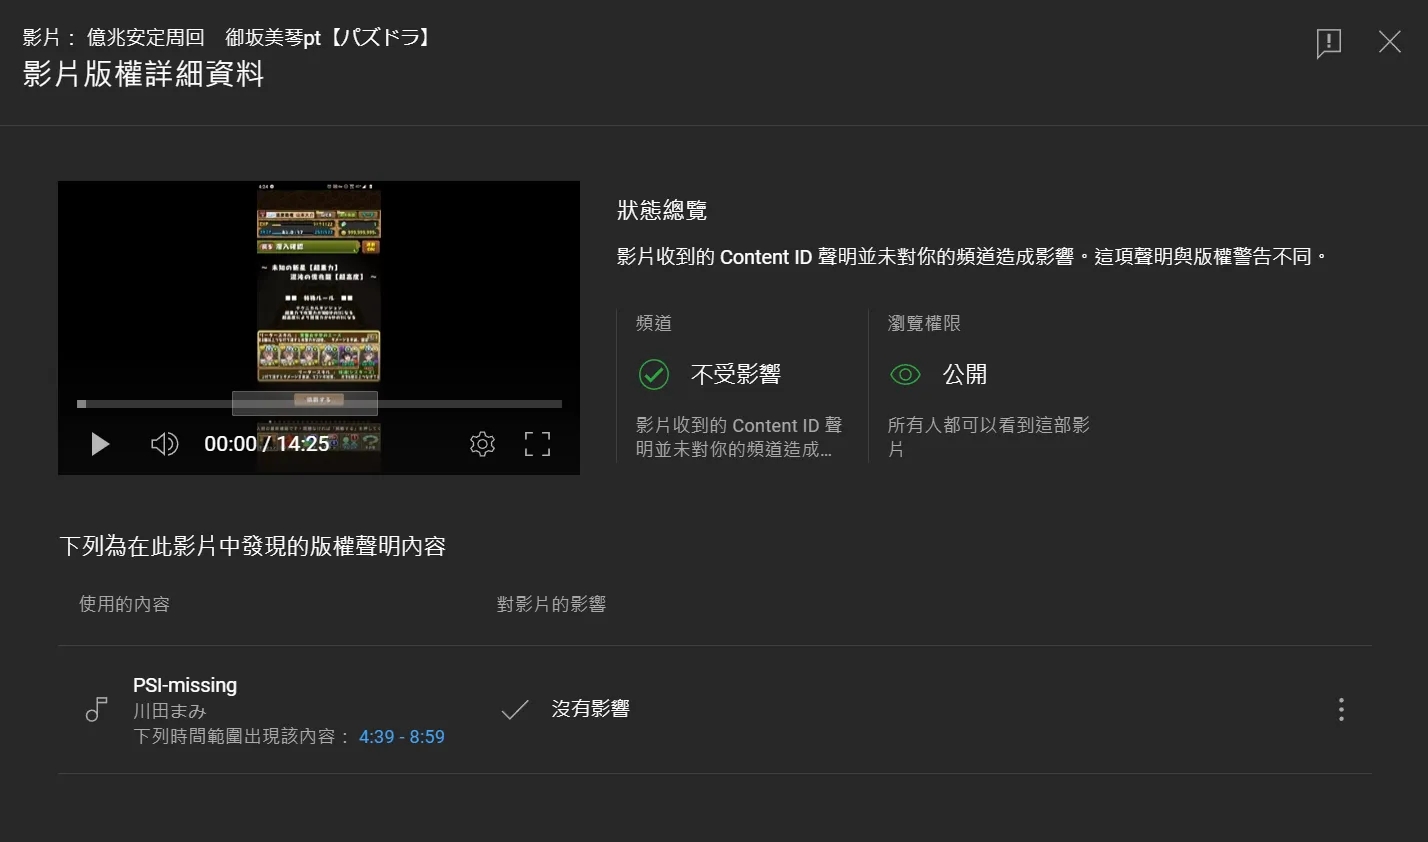Click the 使用的內容 column header
Screen dimensions: 1428x842
[x=124, y=604]
